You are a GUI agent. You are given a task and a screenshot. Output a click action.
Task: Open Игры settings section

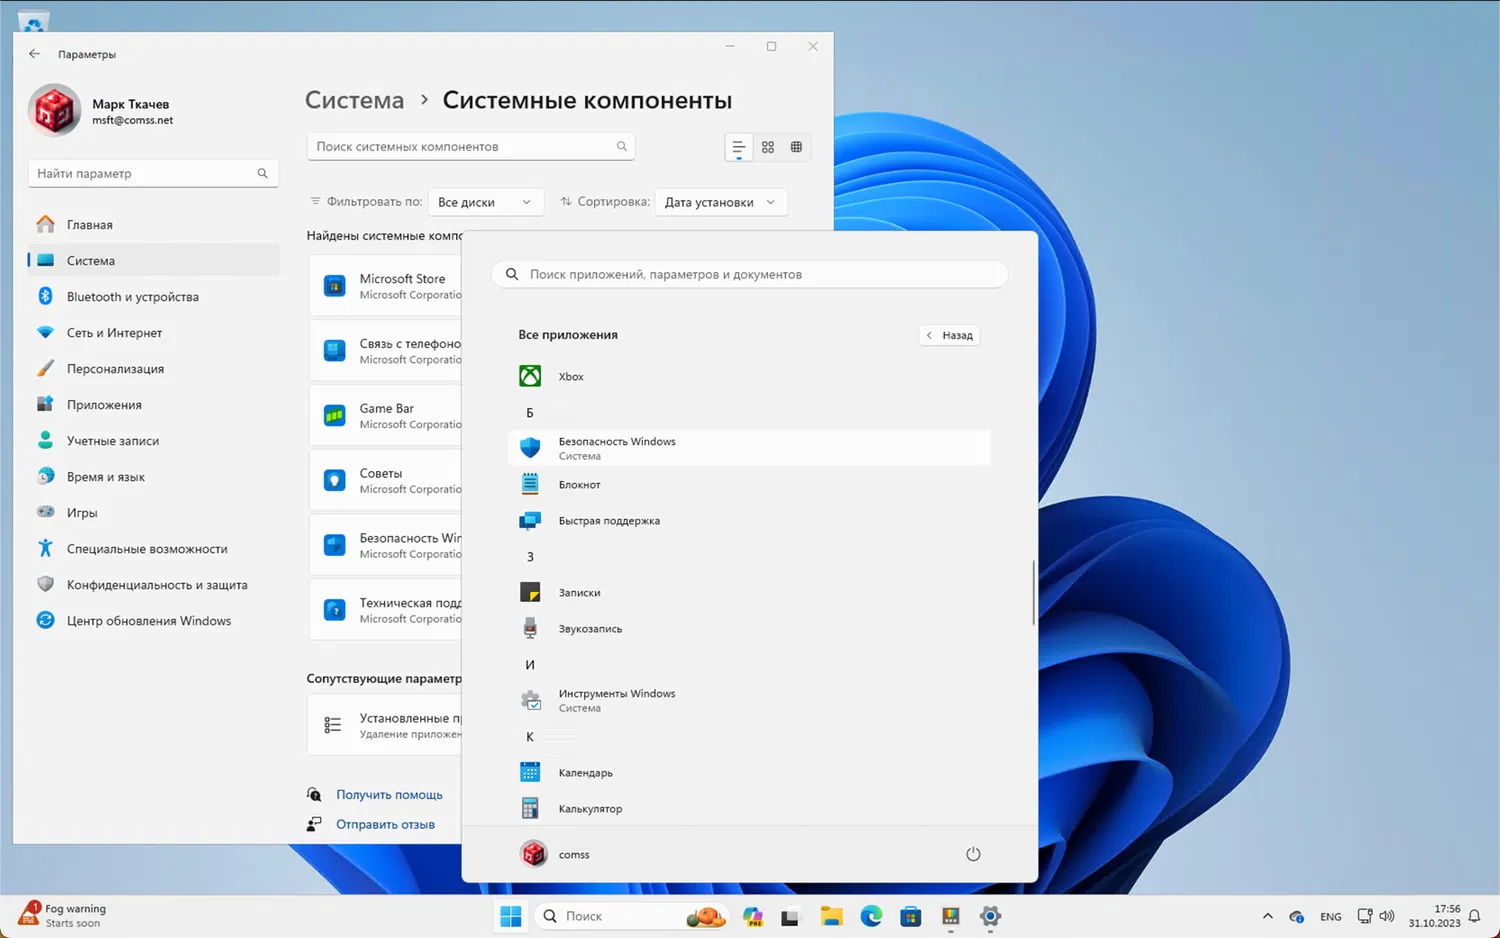[154, 513]
